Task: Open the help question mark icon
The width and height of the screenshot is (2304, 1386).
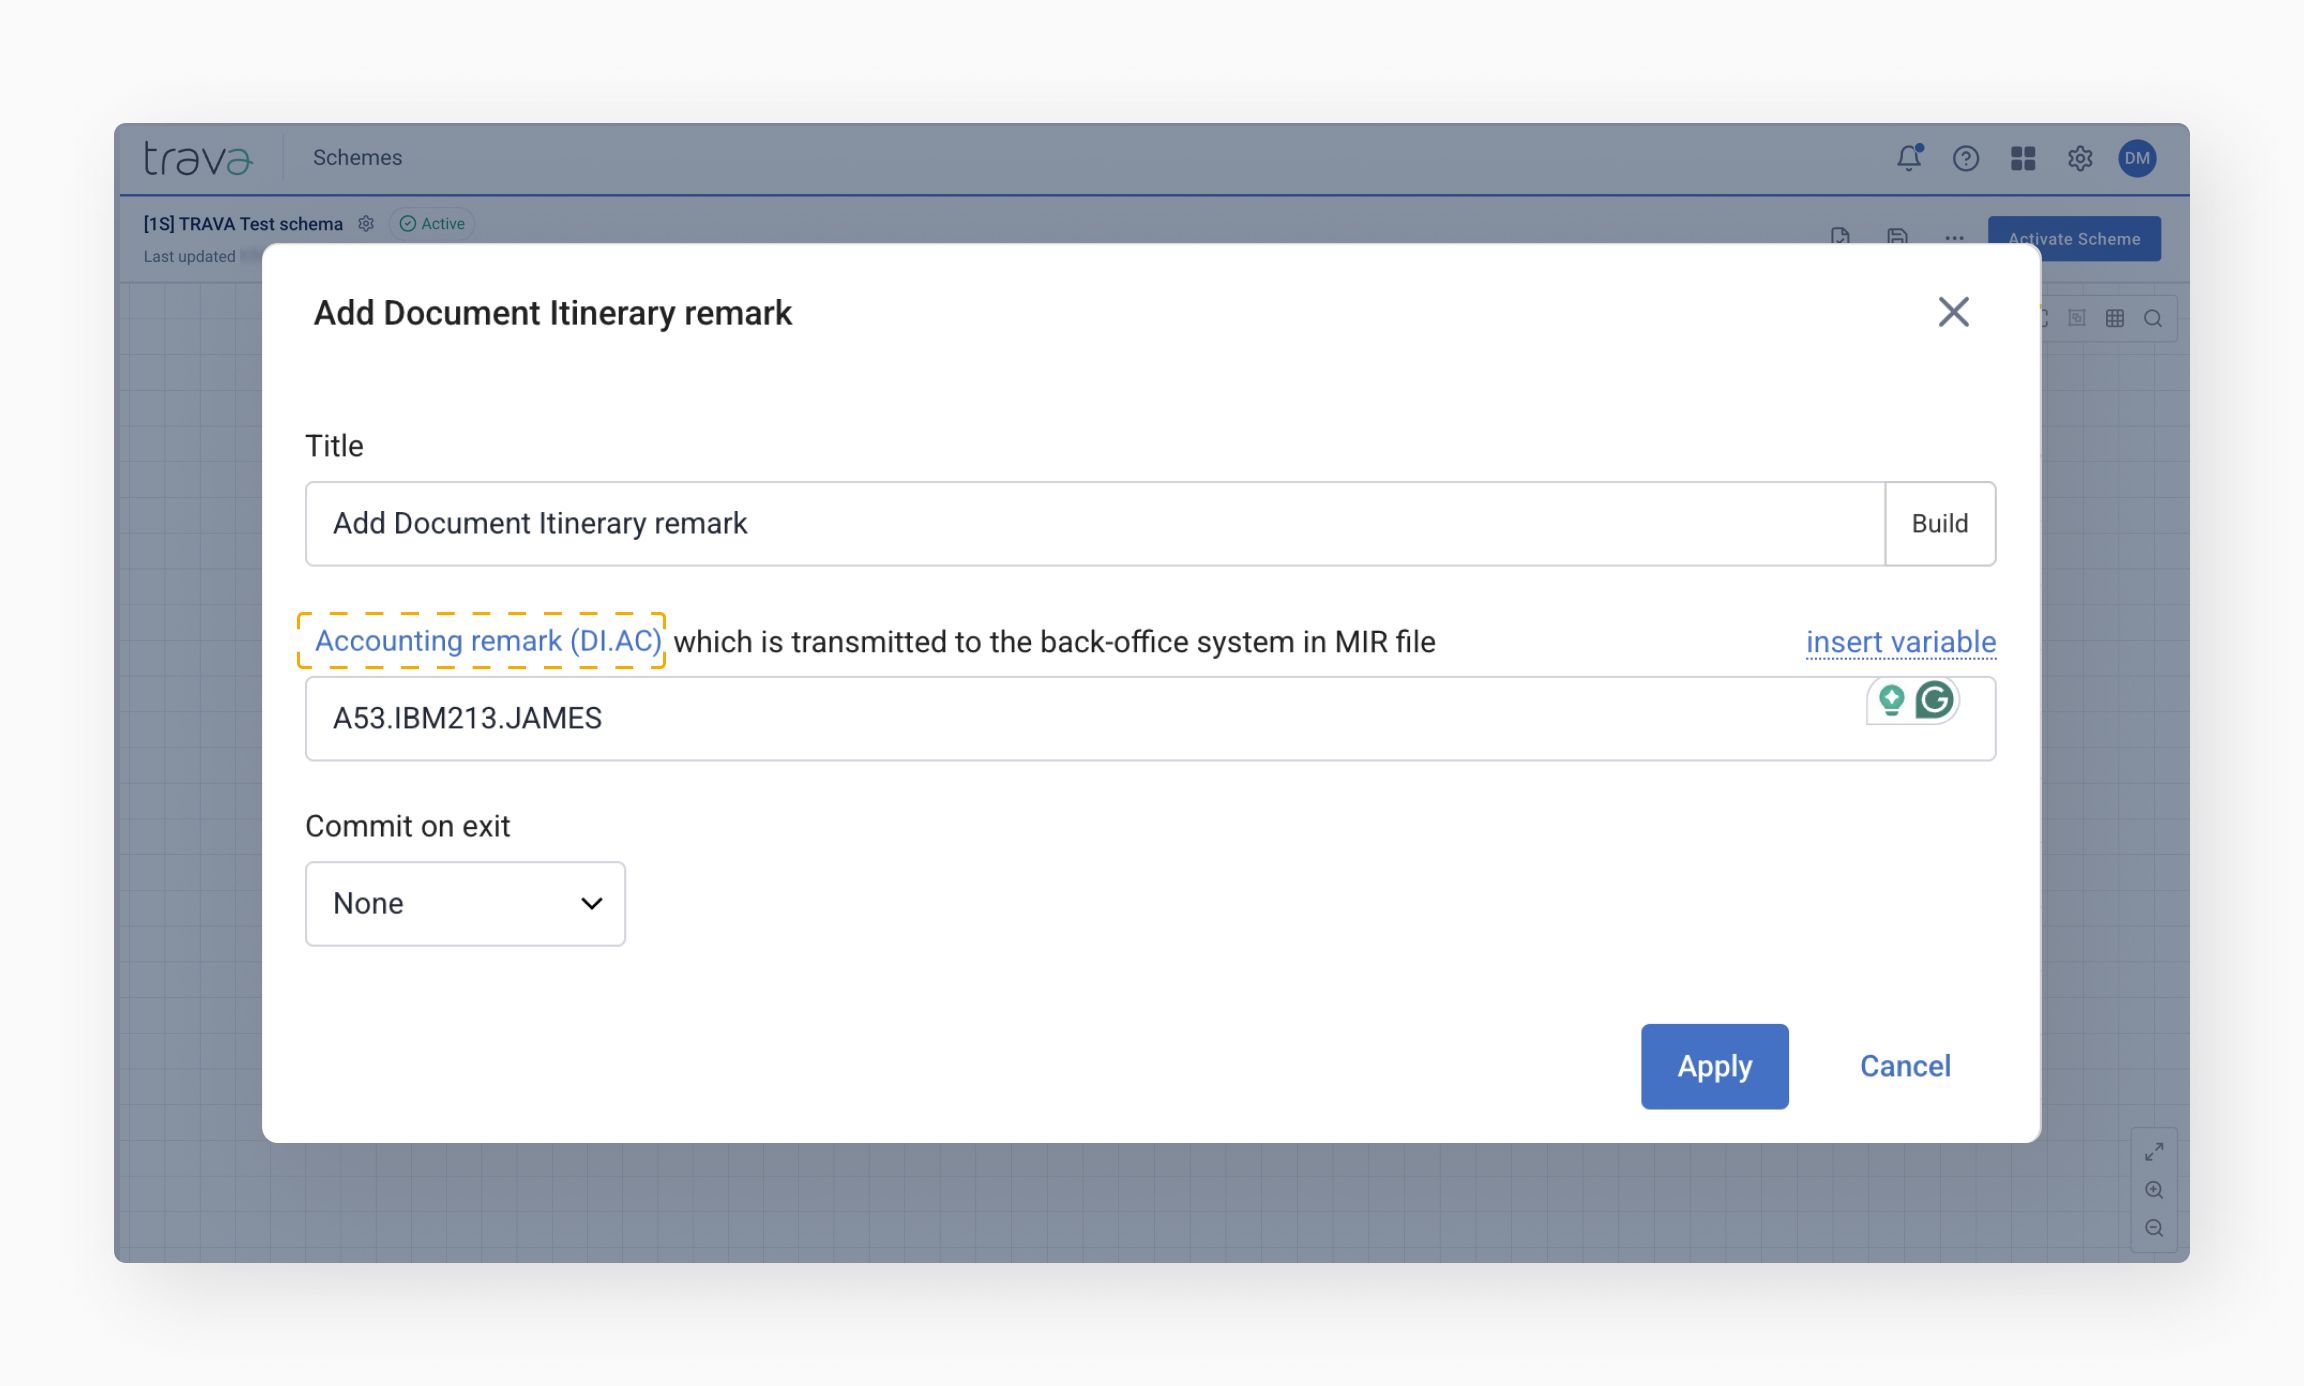Action: 1965,158
